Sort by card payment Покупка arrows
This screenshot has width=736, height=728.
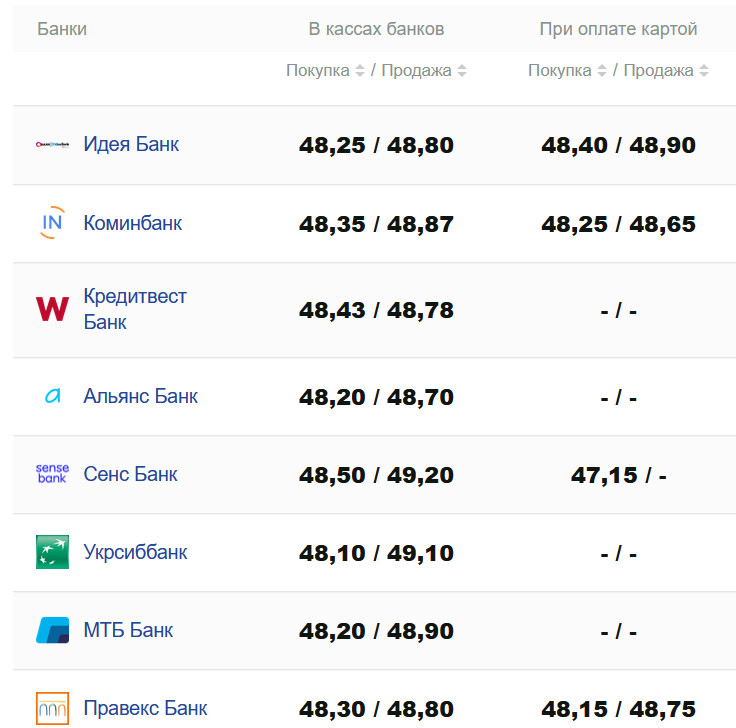602,71
